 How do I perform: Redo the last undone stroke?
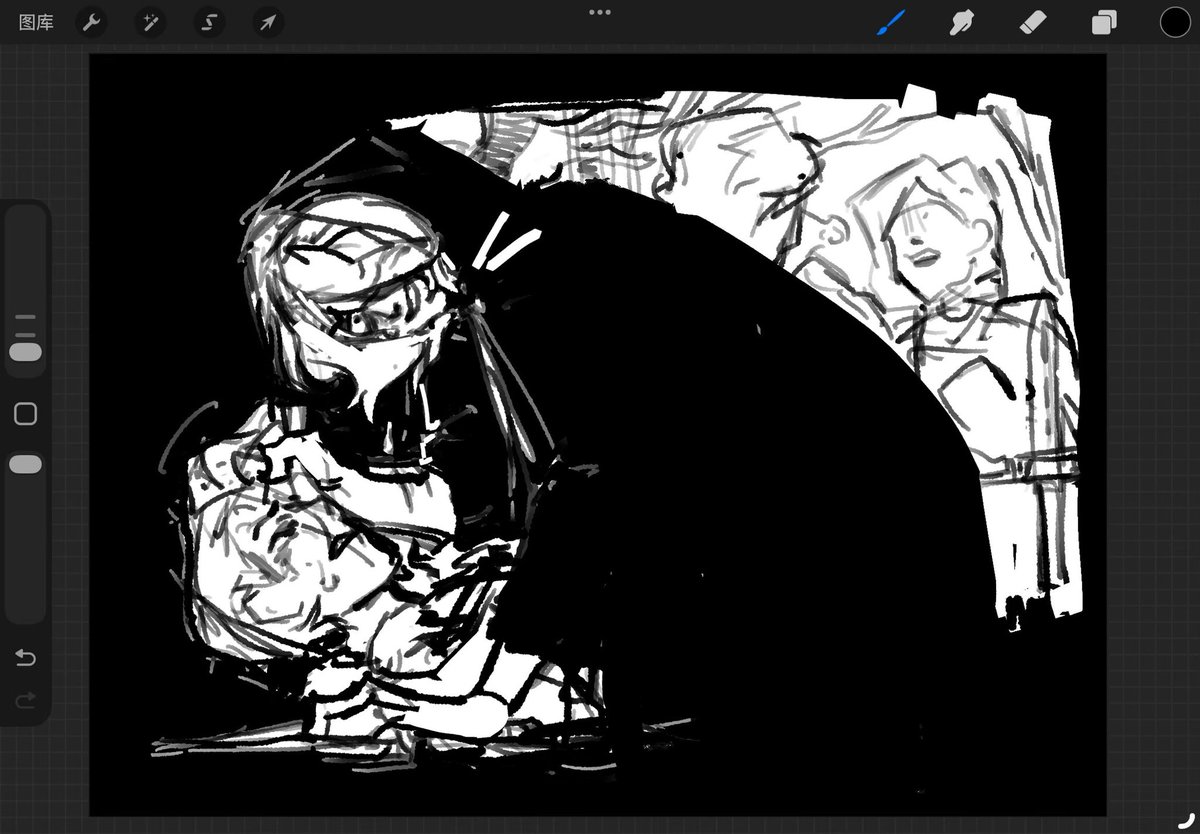[25, 699]
